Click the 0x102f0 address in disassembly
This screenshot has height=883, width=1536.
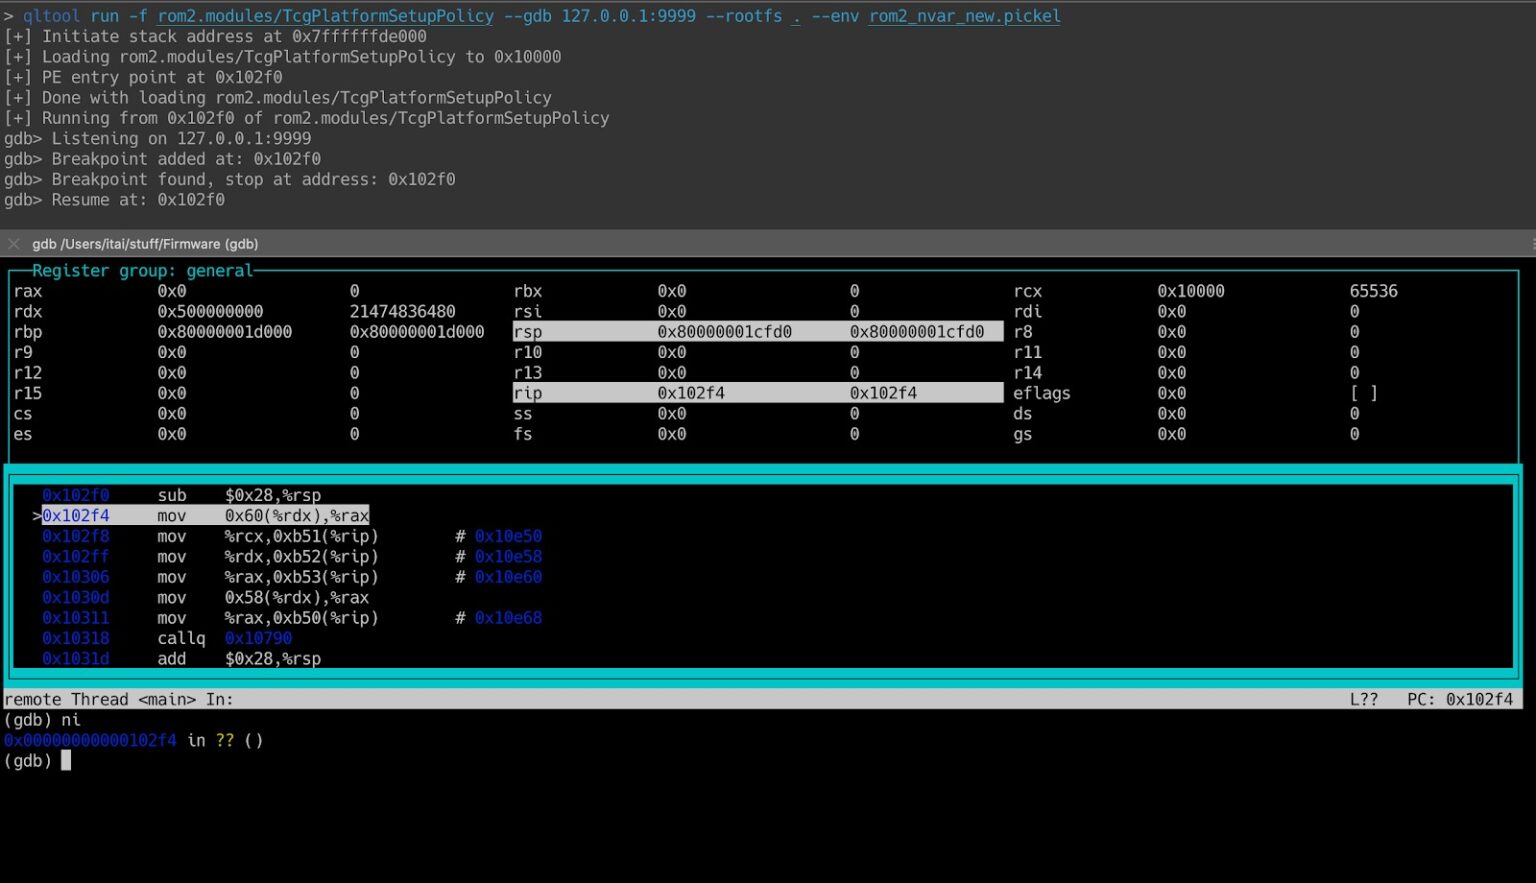pyautogui.click(x=76, y=495)
